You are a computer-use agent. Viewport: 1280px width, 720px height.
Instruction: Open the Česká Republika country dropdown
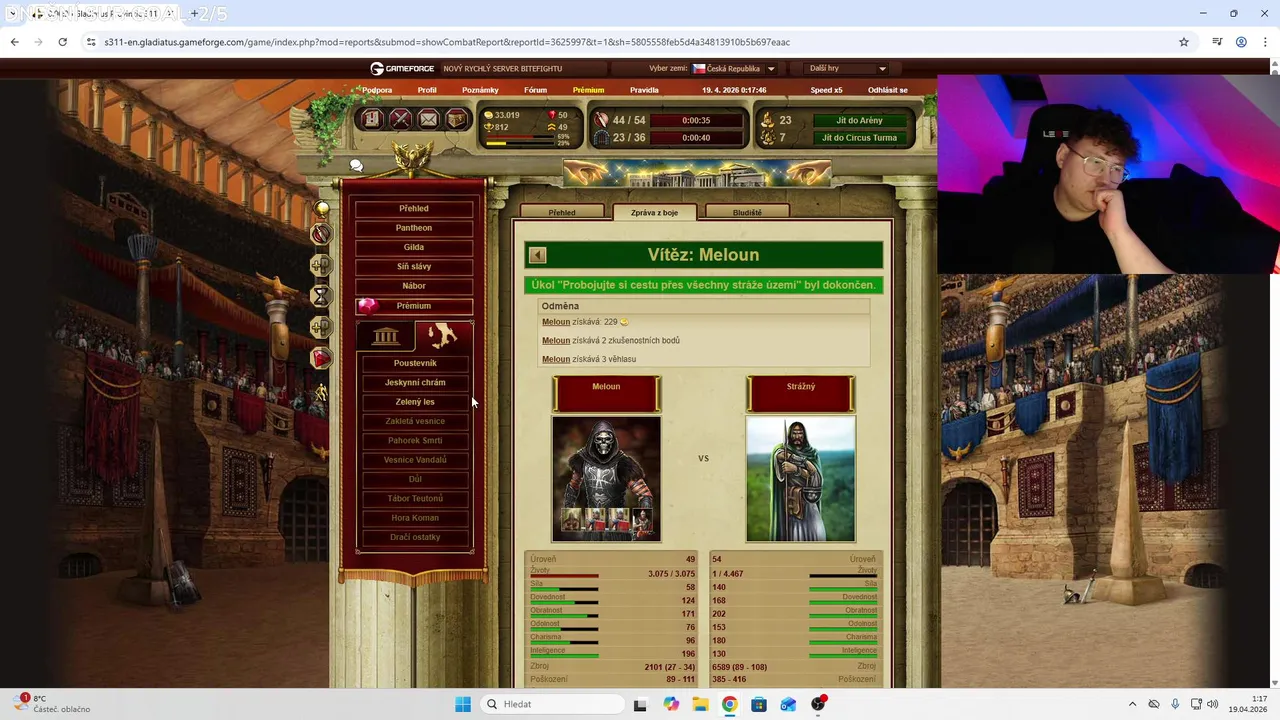[x=734, y=68]
